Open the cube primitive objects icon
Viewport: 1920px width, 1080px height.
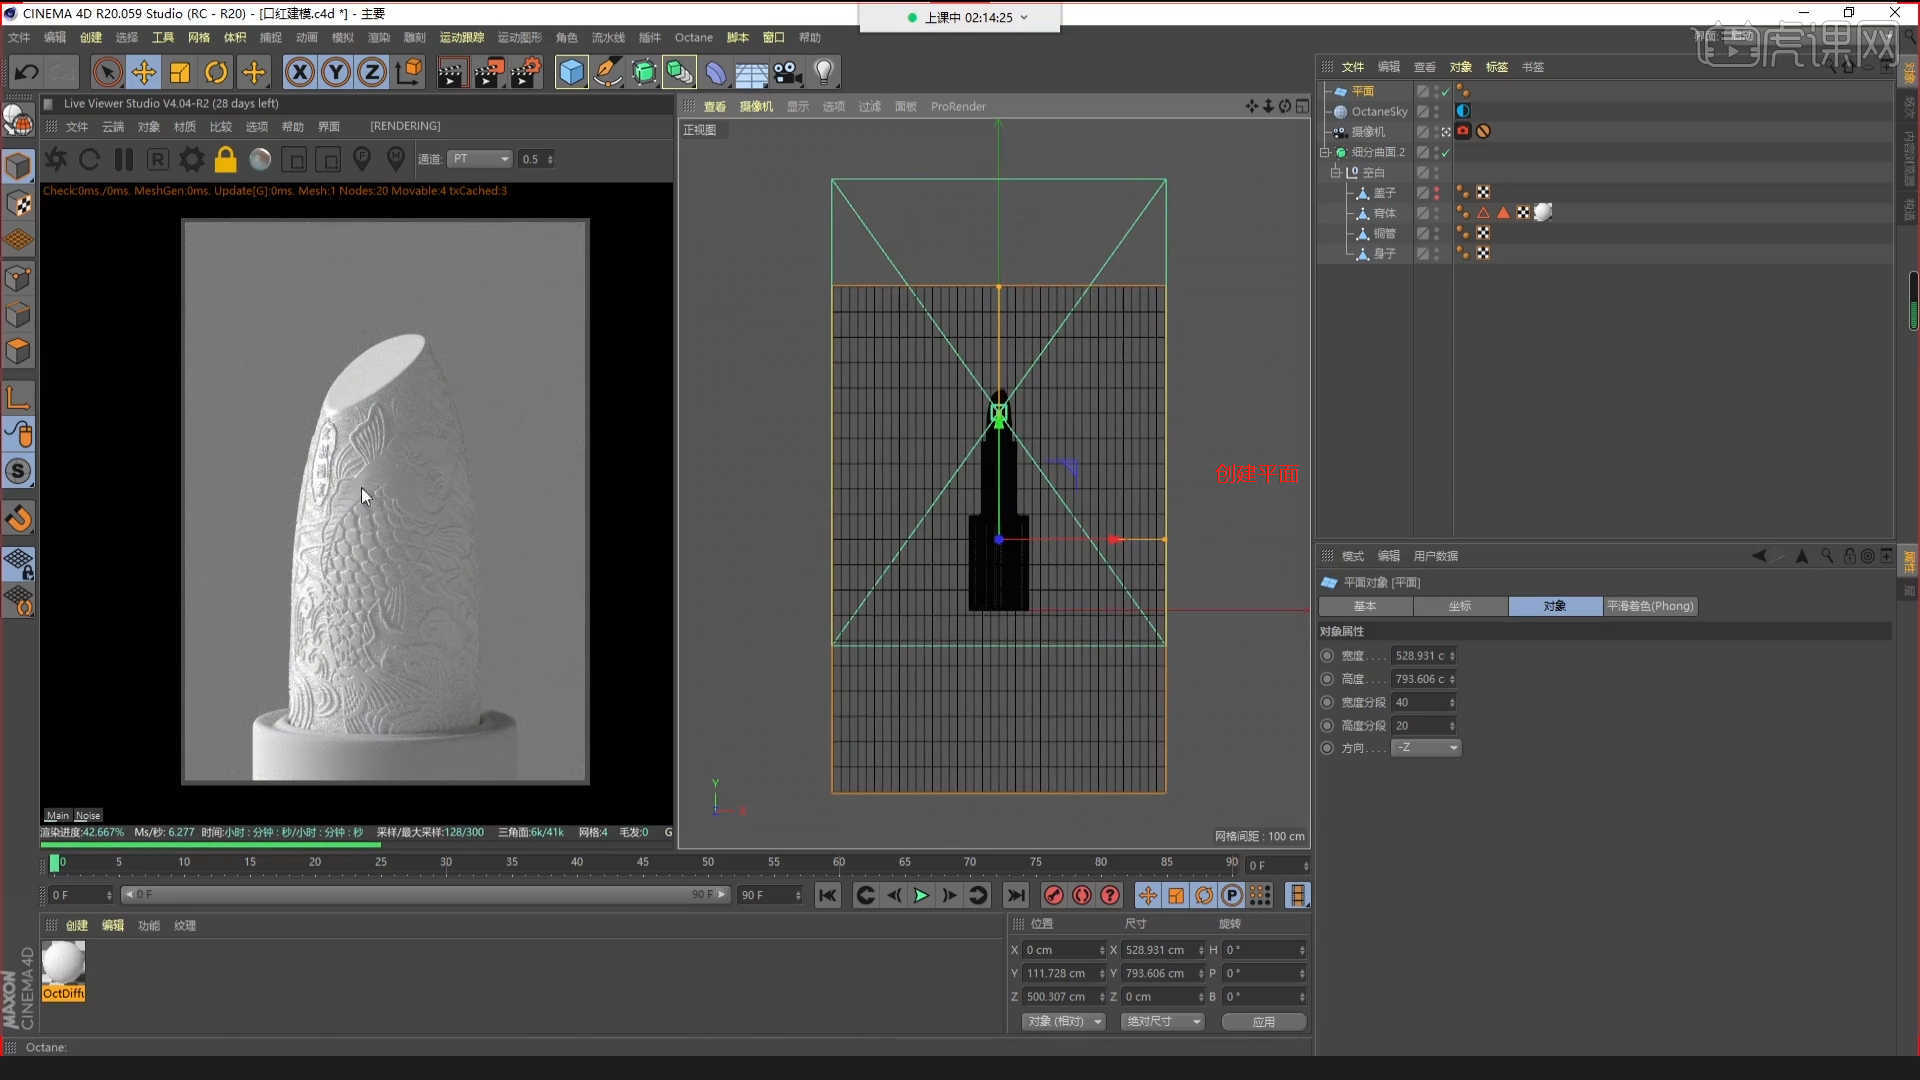pos(571,72)
